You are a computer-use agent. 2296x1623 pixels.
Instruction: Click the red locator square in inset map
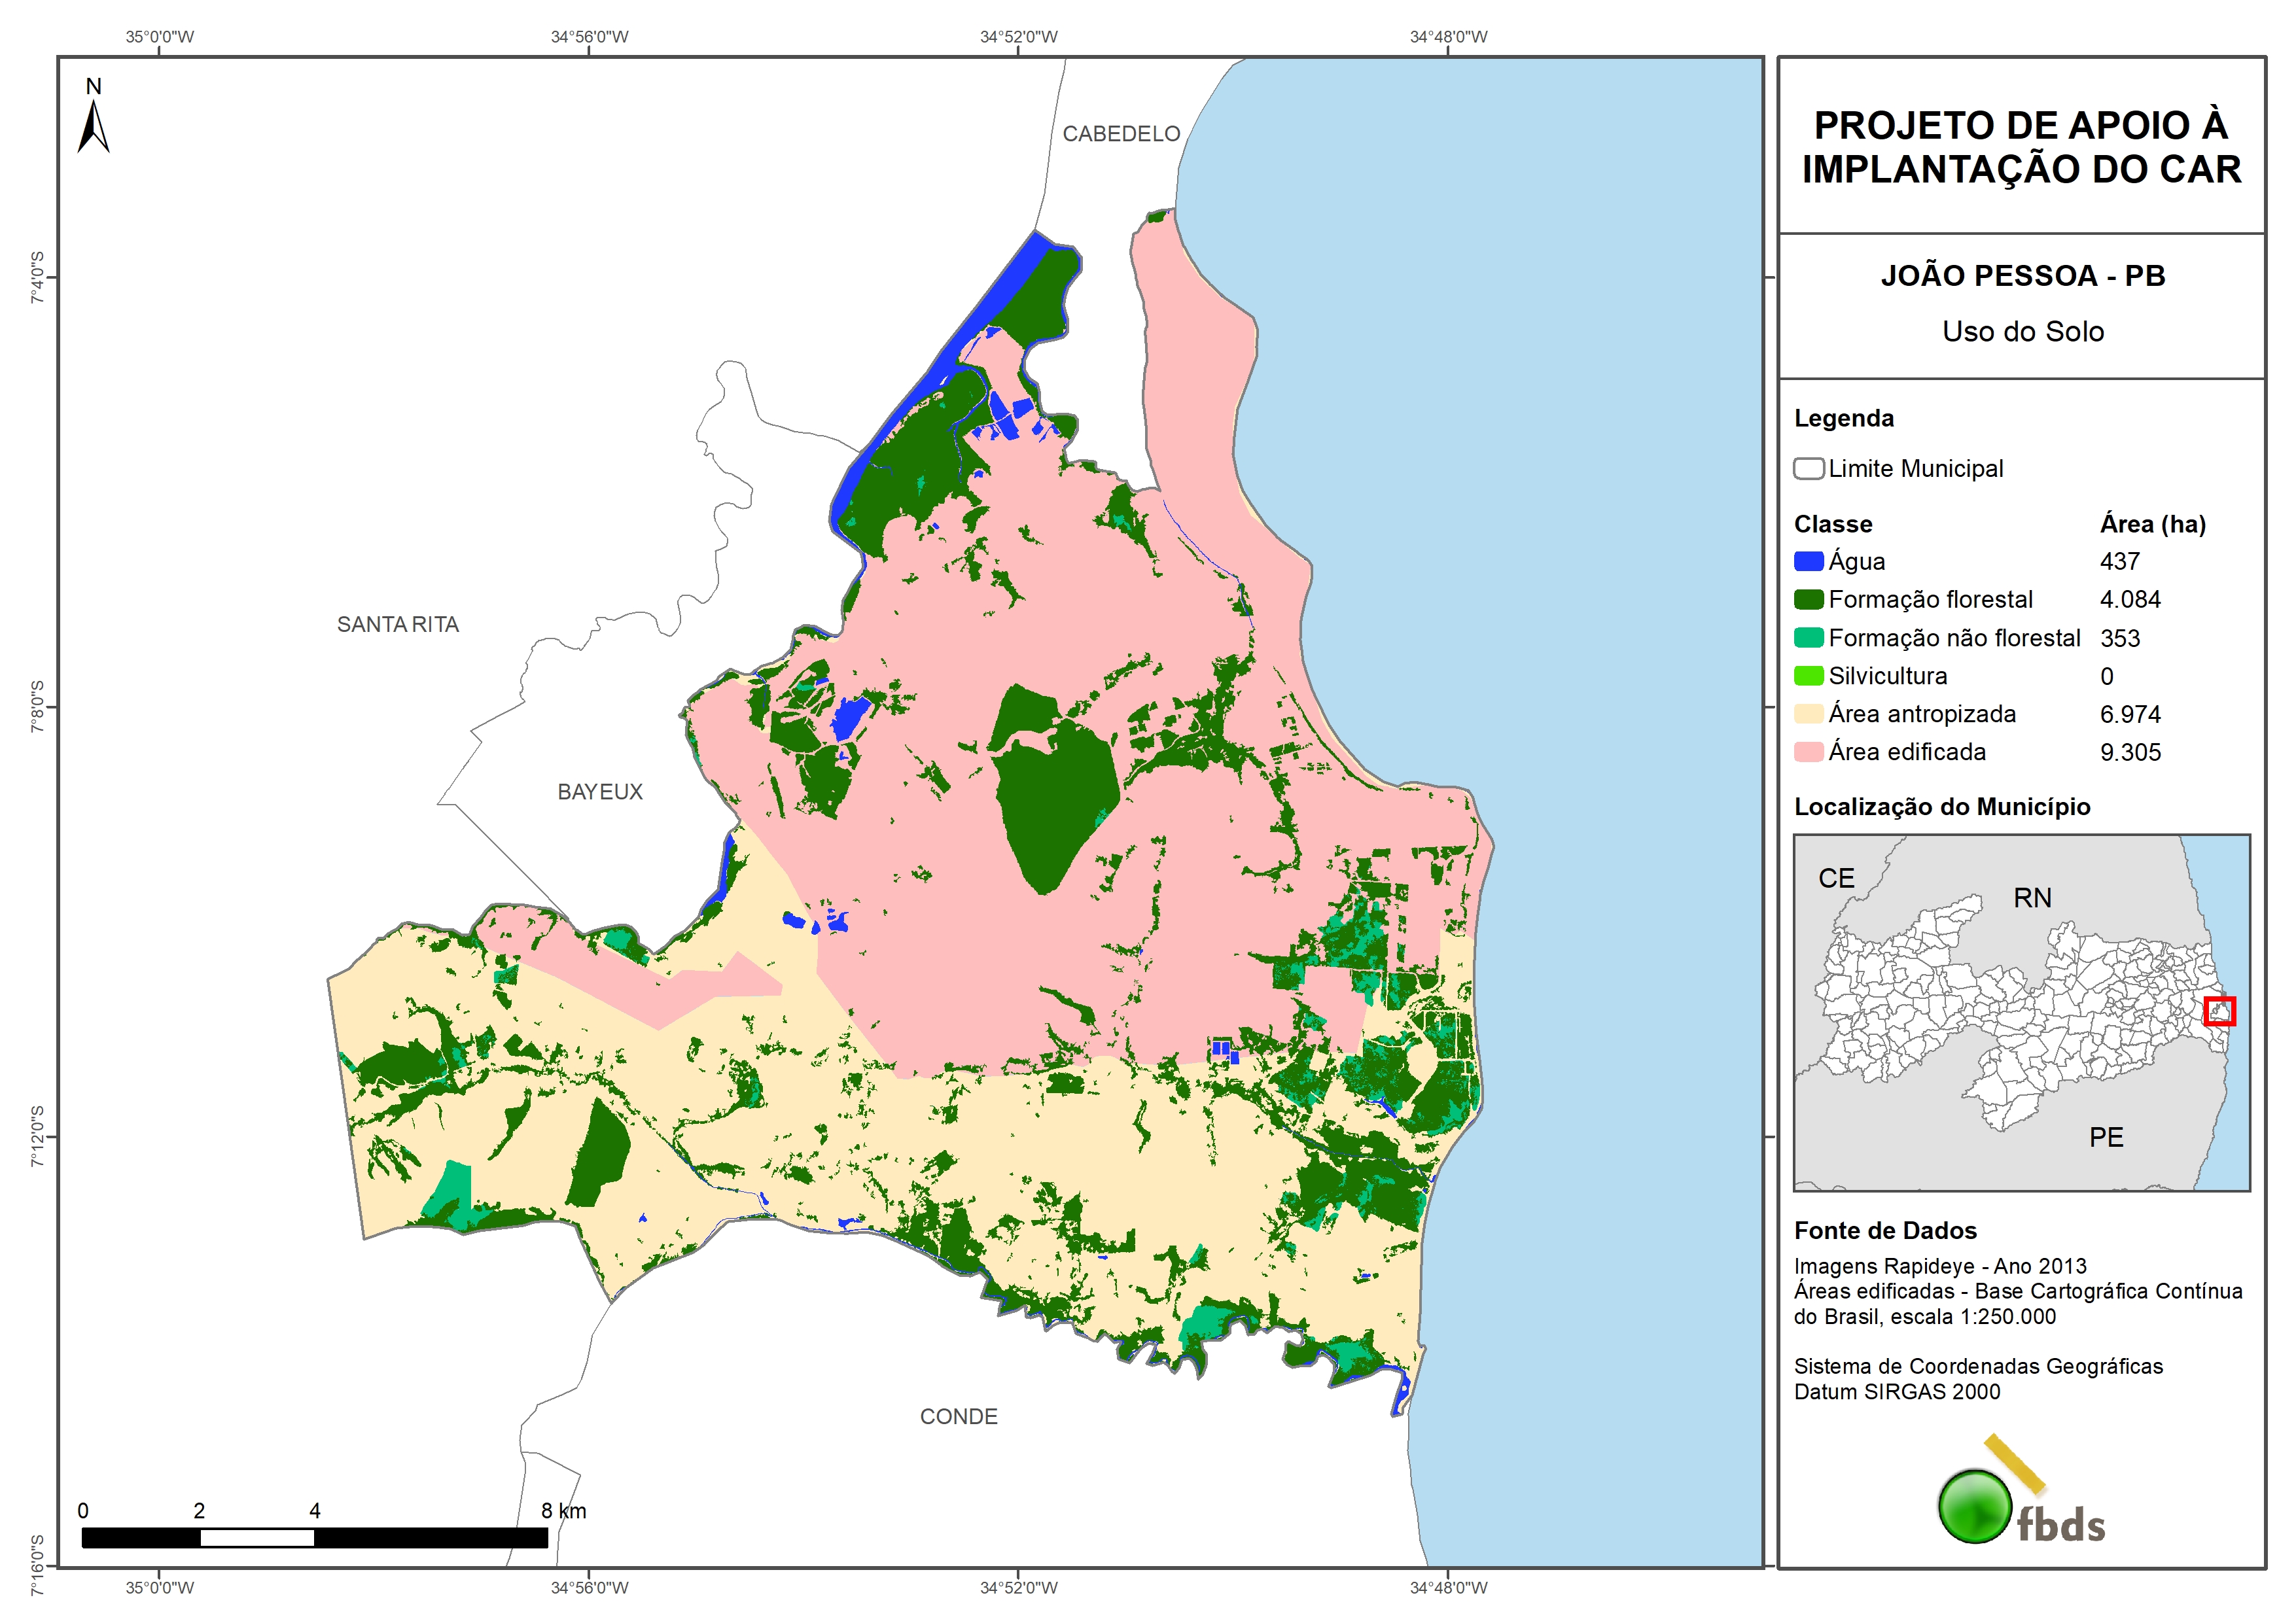2219,1011
